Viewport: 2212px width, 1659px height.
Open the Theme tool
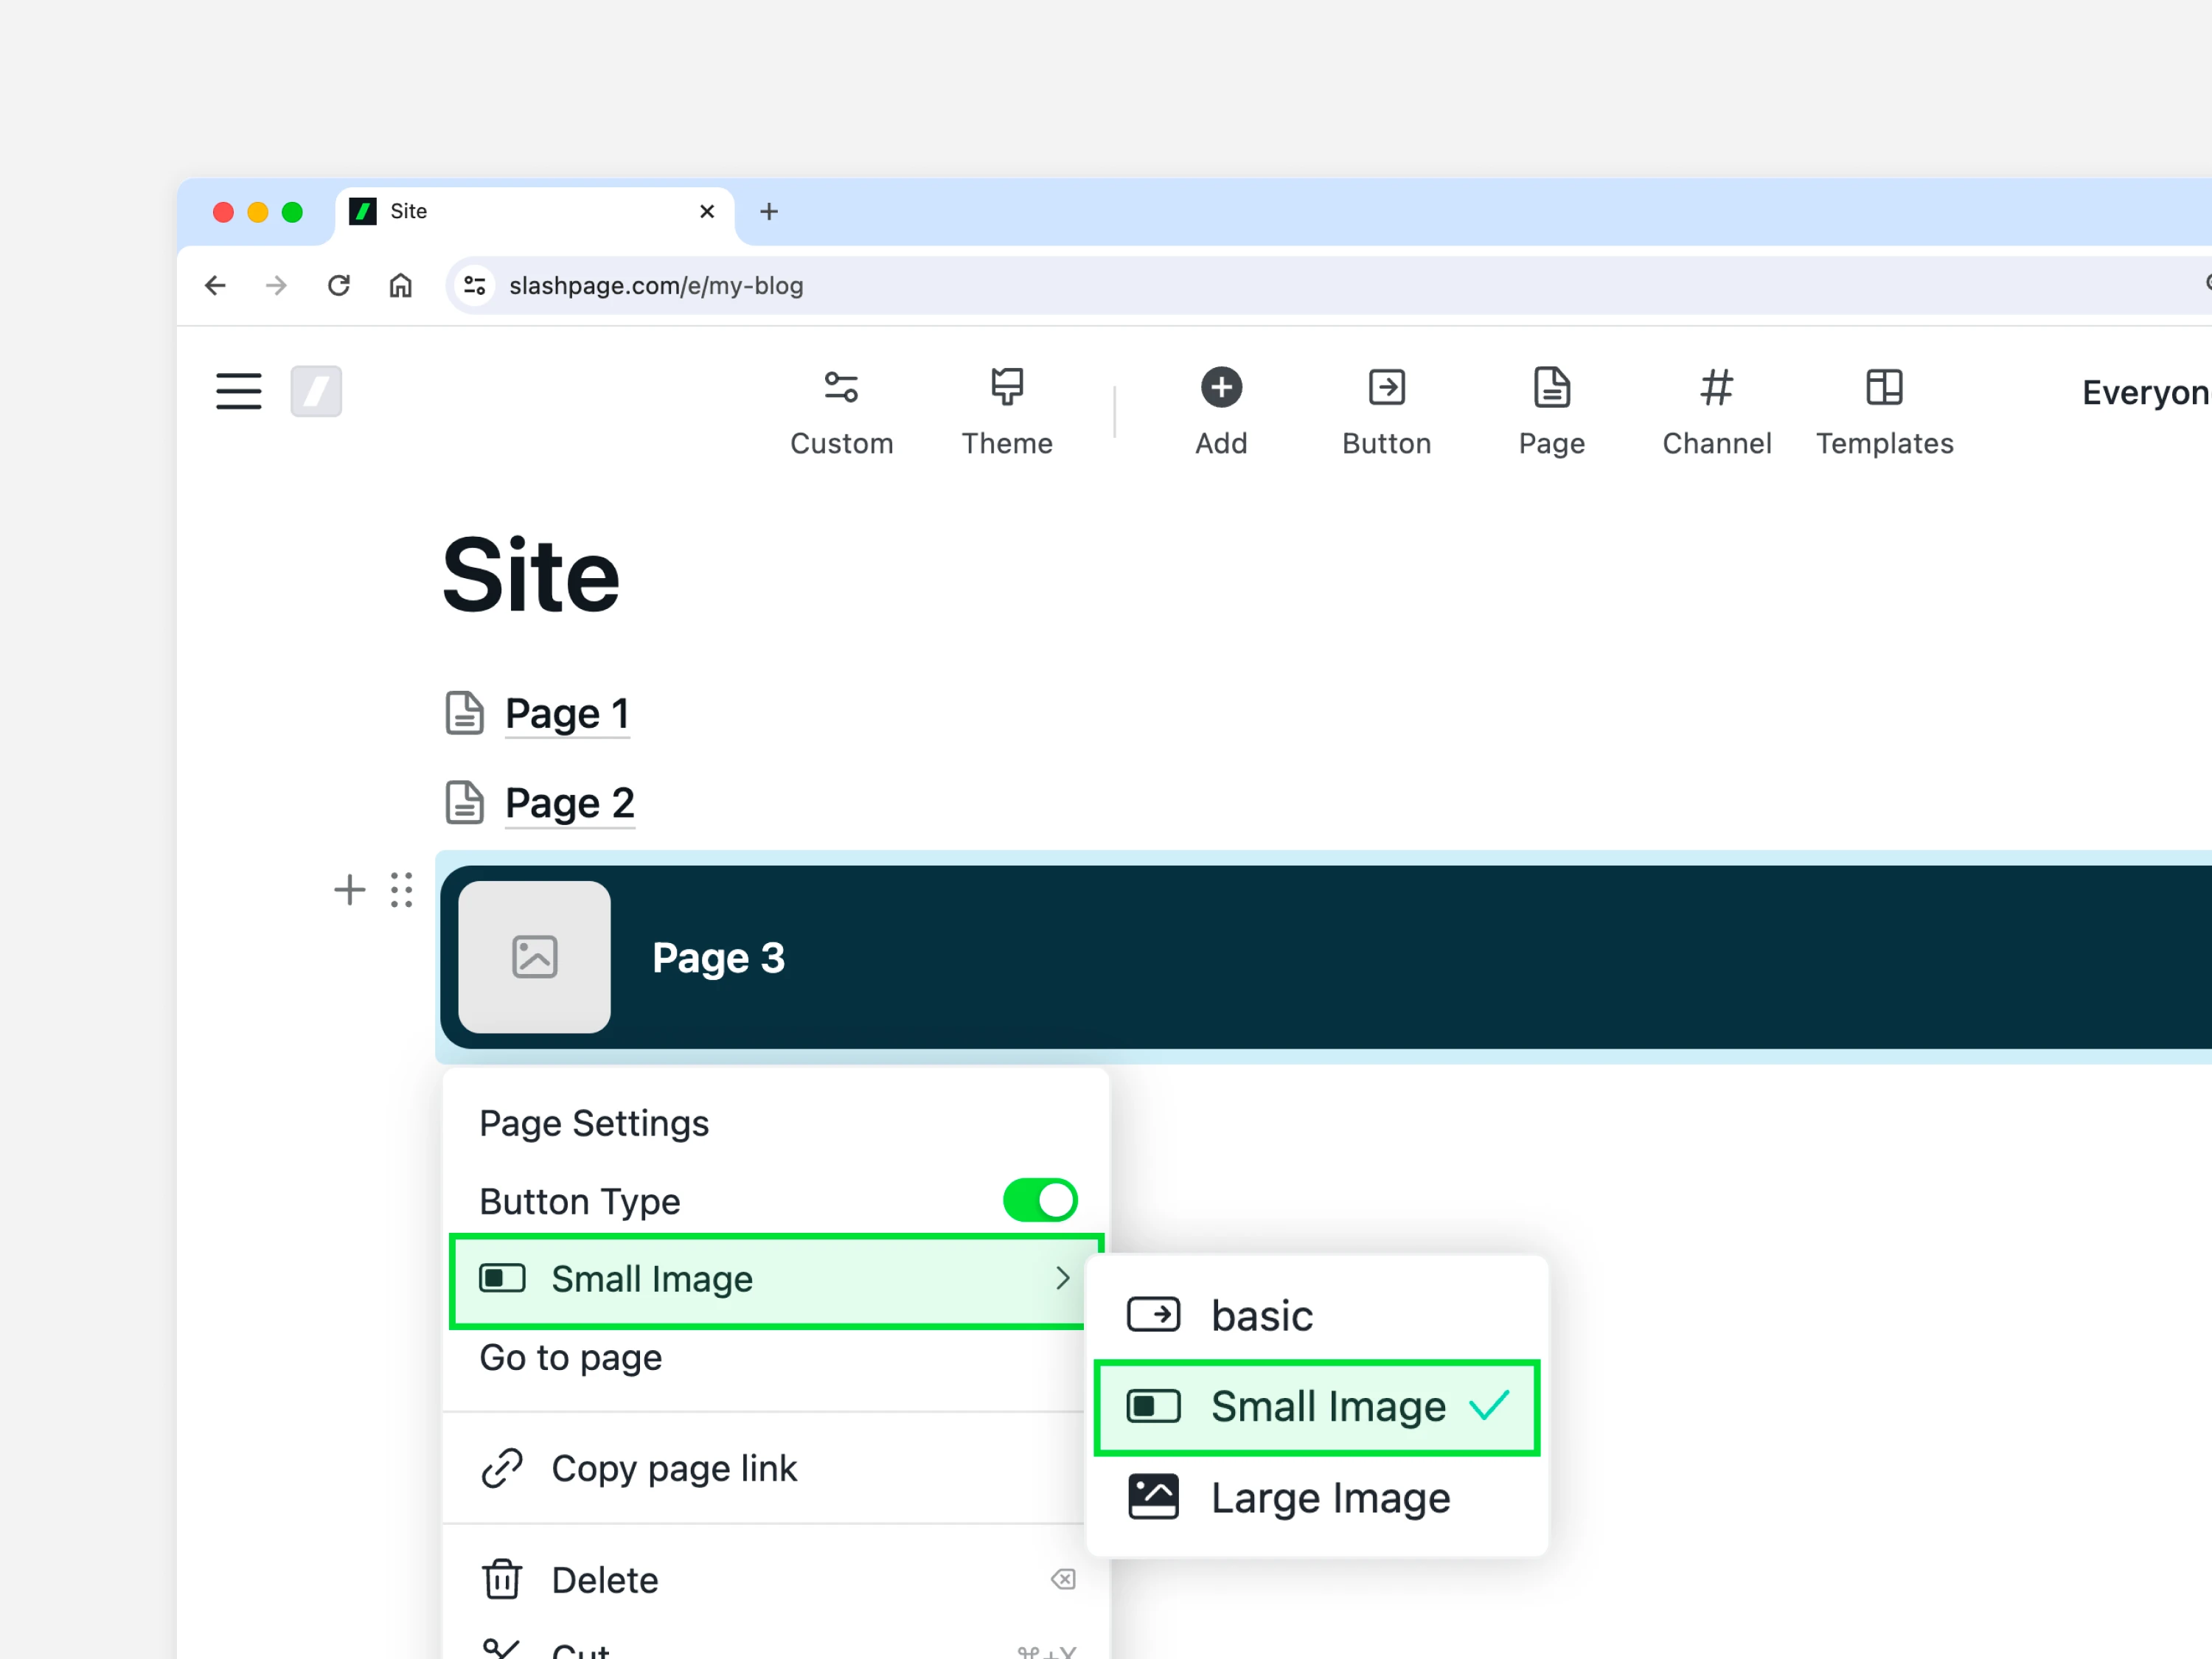click(x=1007, y=412)
